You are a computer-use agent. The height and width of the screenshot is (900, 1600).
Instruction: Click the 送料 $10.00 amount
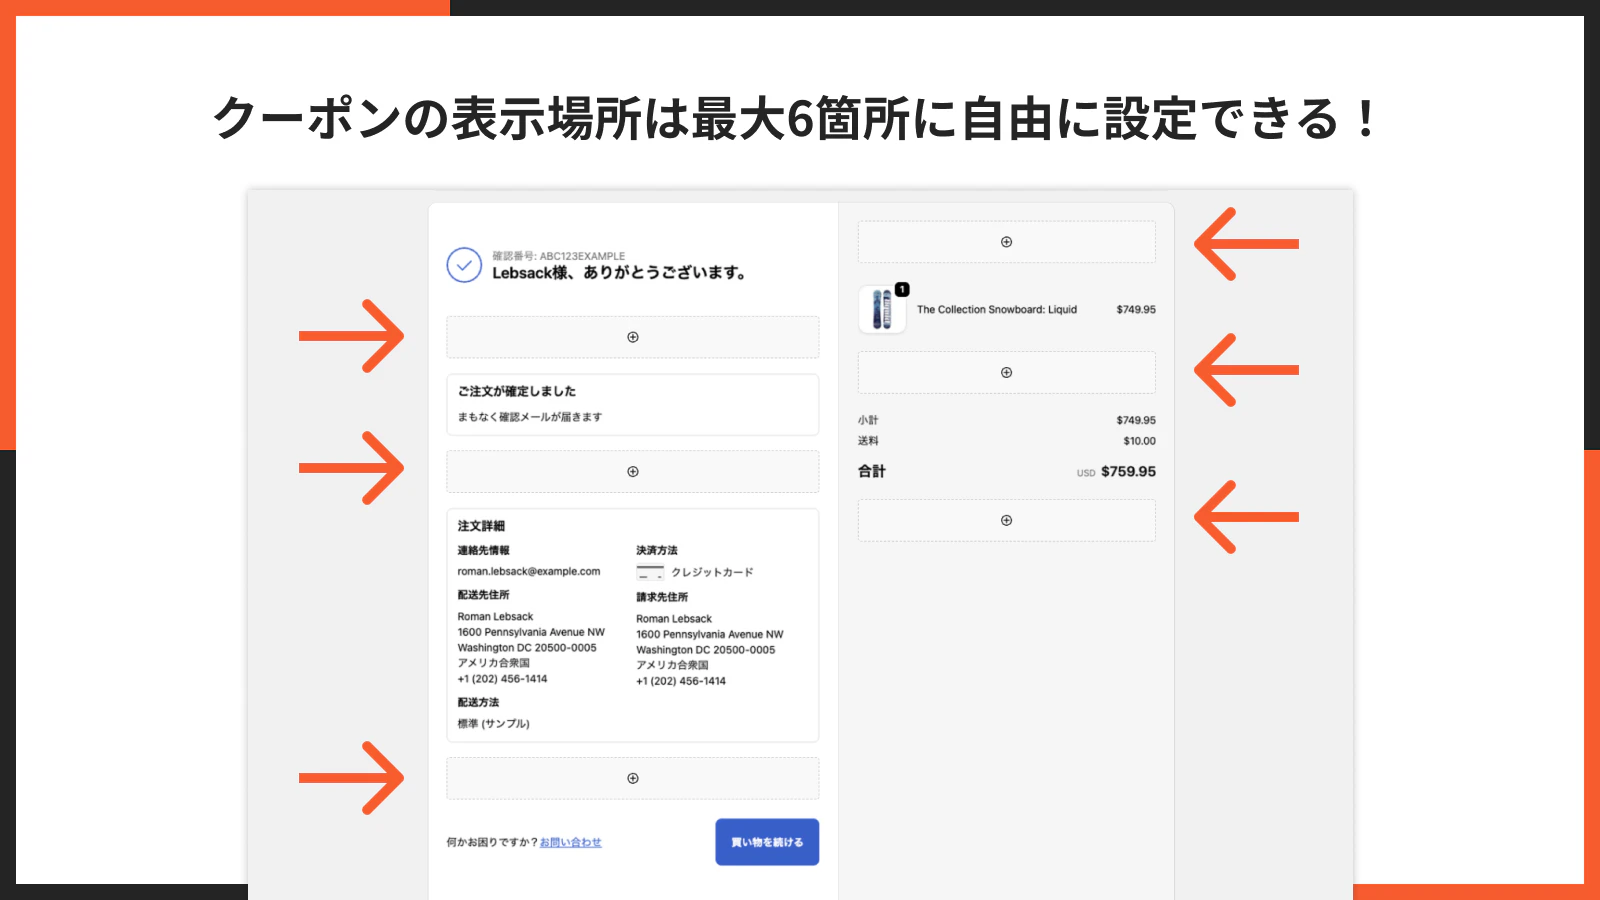pos(1139,441)
